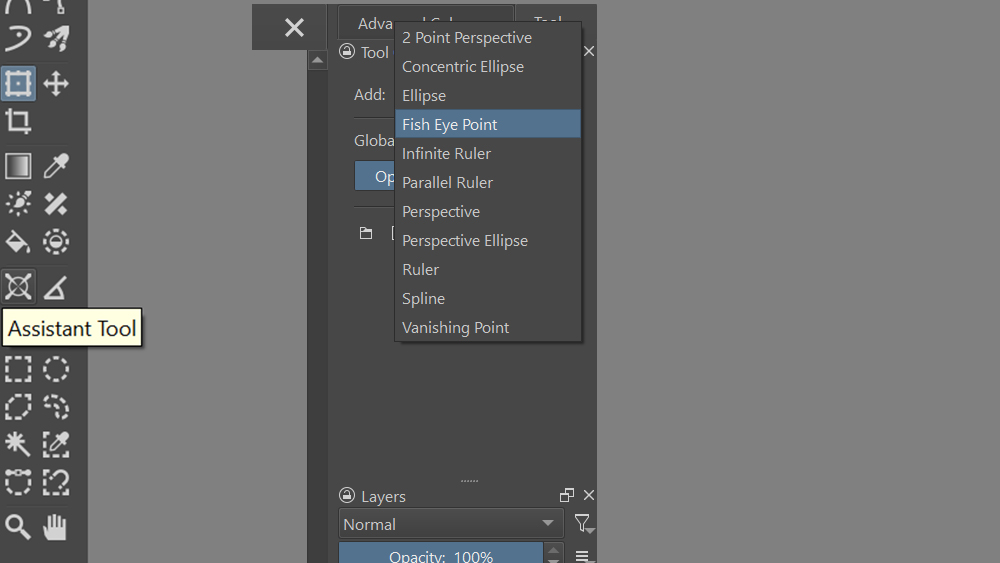Choose Infinite Ruler assistant
The image size is (1000, 563).
[x=488, y=154]
